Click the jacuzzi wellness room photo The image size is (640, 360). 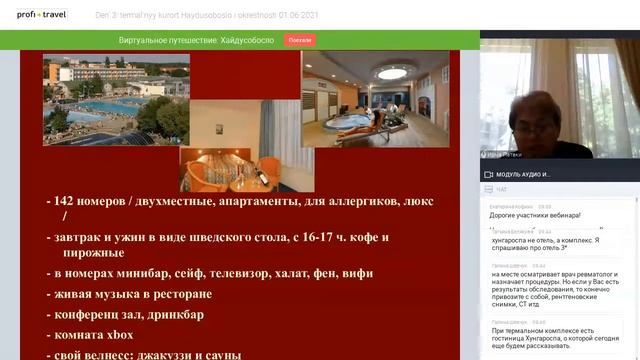376,99
